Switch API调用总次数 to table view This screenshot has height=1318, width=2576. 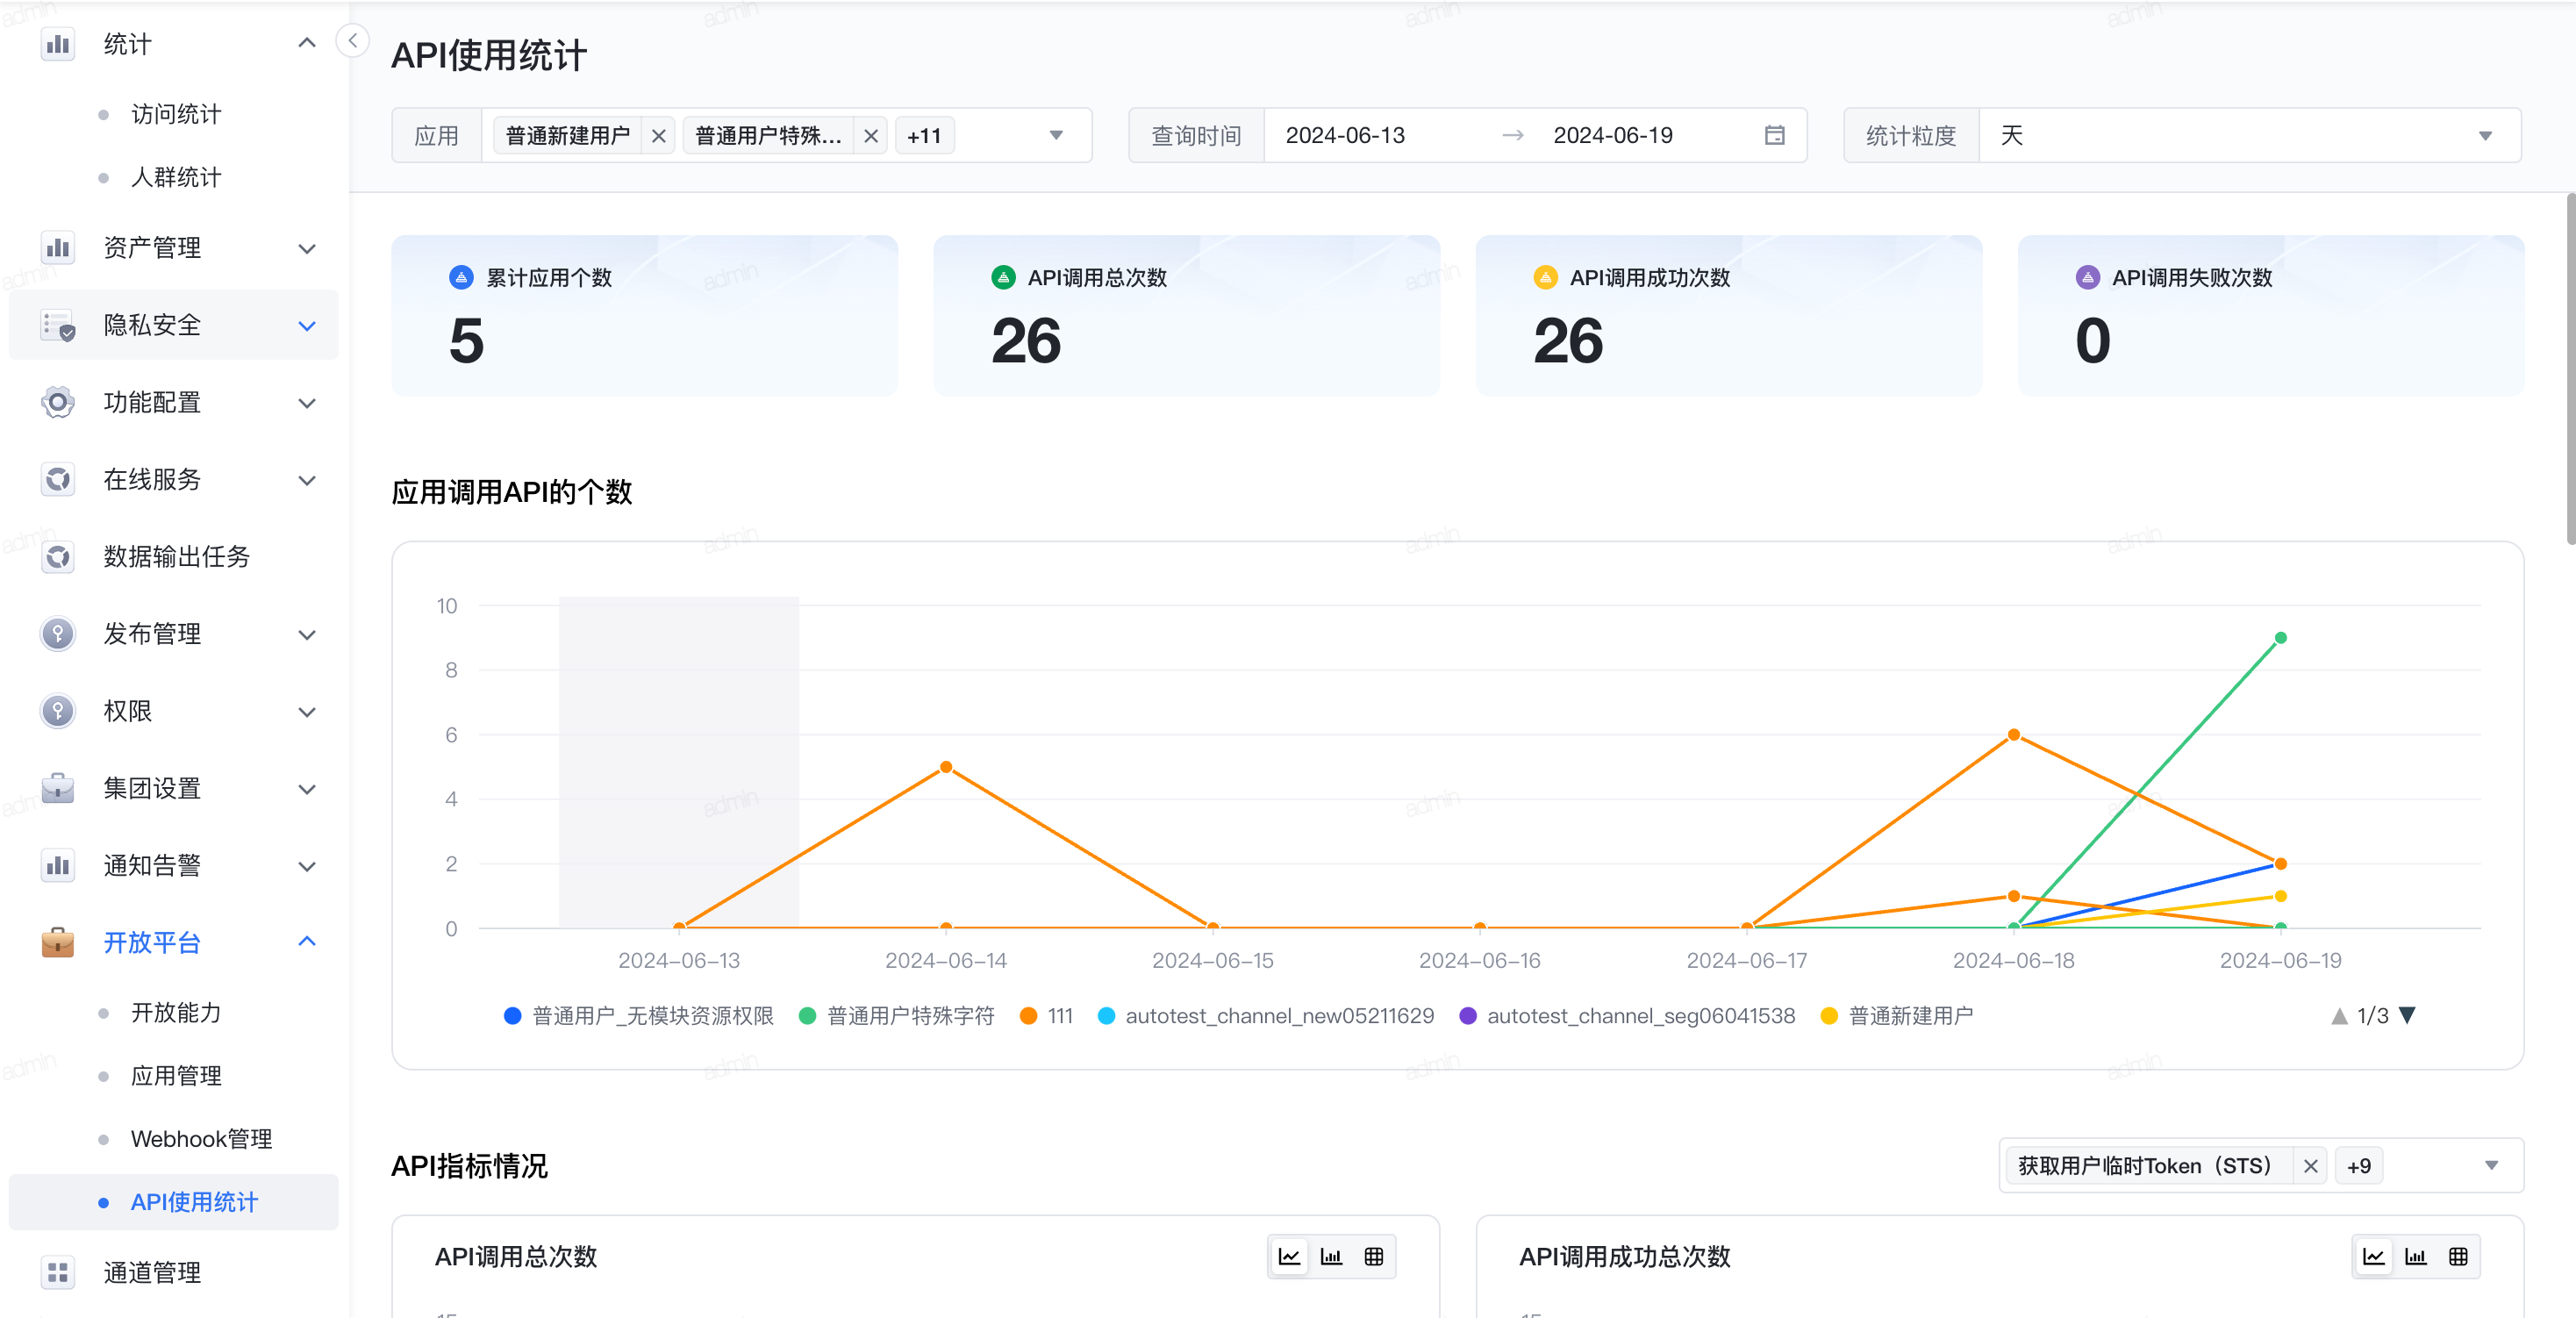click(1374, 1257)
